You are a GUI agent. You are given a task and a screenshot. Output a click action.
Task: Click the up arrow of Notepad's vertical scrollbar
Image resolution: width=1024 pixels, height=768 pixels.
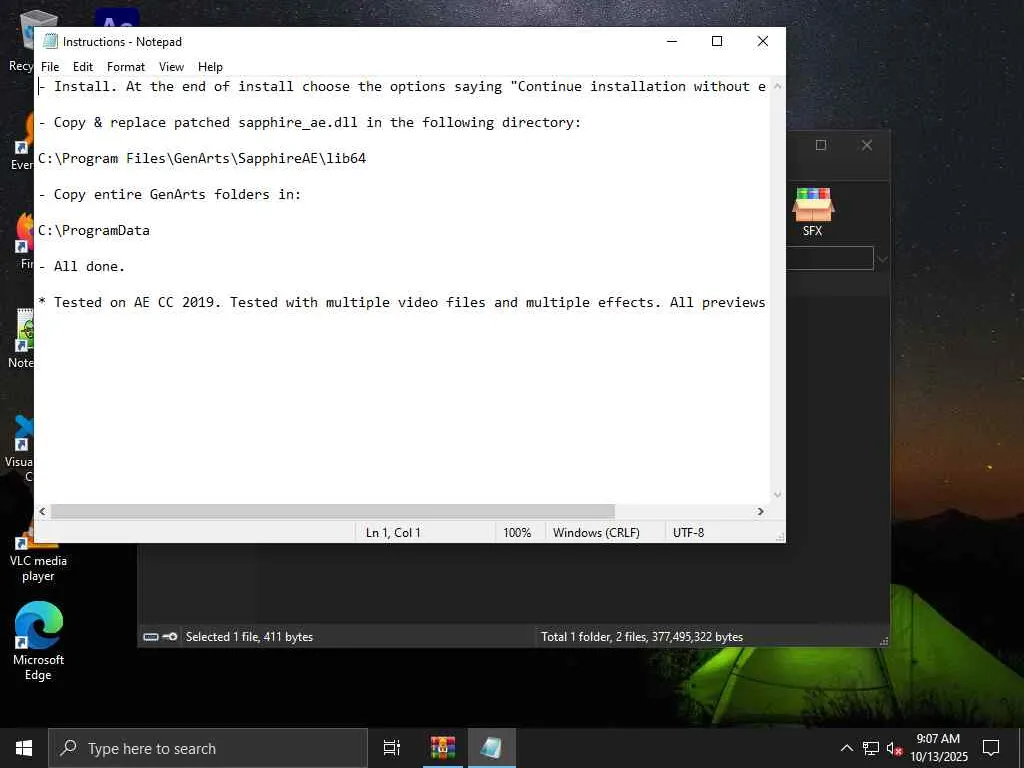click(x=777, y=86)
